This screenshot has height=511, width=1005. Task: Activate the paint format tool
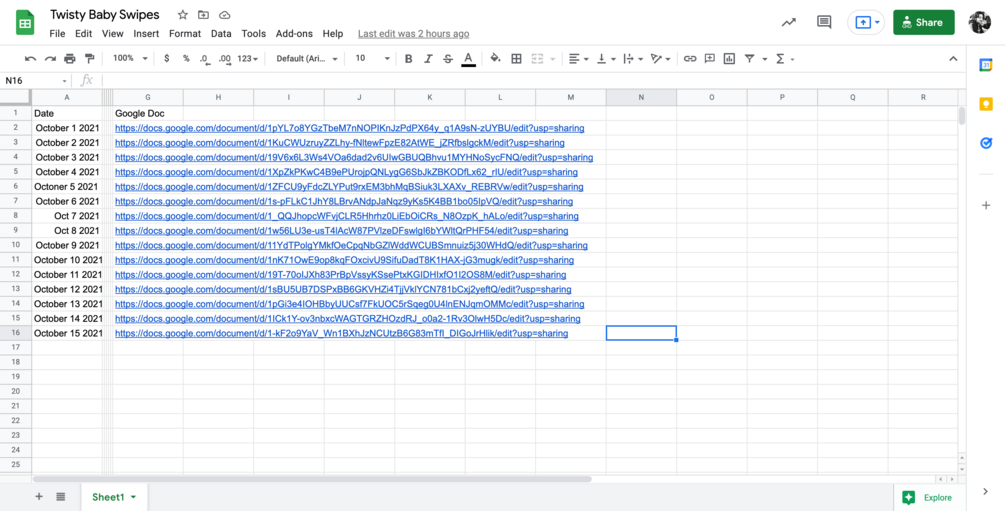tap(90, 58)
